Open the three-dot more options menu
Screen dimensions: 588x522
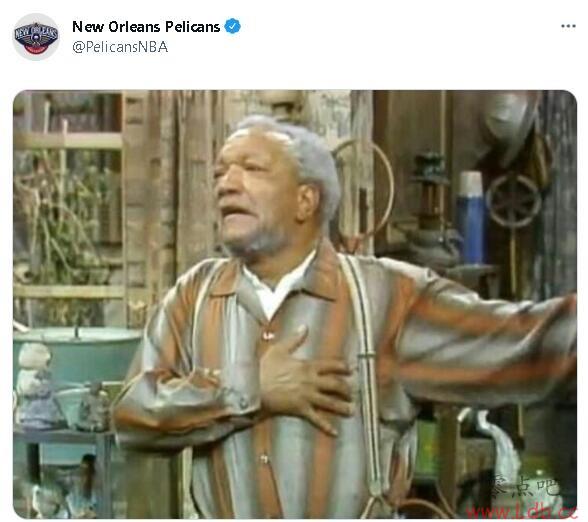[568, 26]
